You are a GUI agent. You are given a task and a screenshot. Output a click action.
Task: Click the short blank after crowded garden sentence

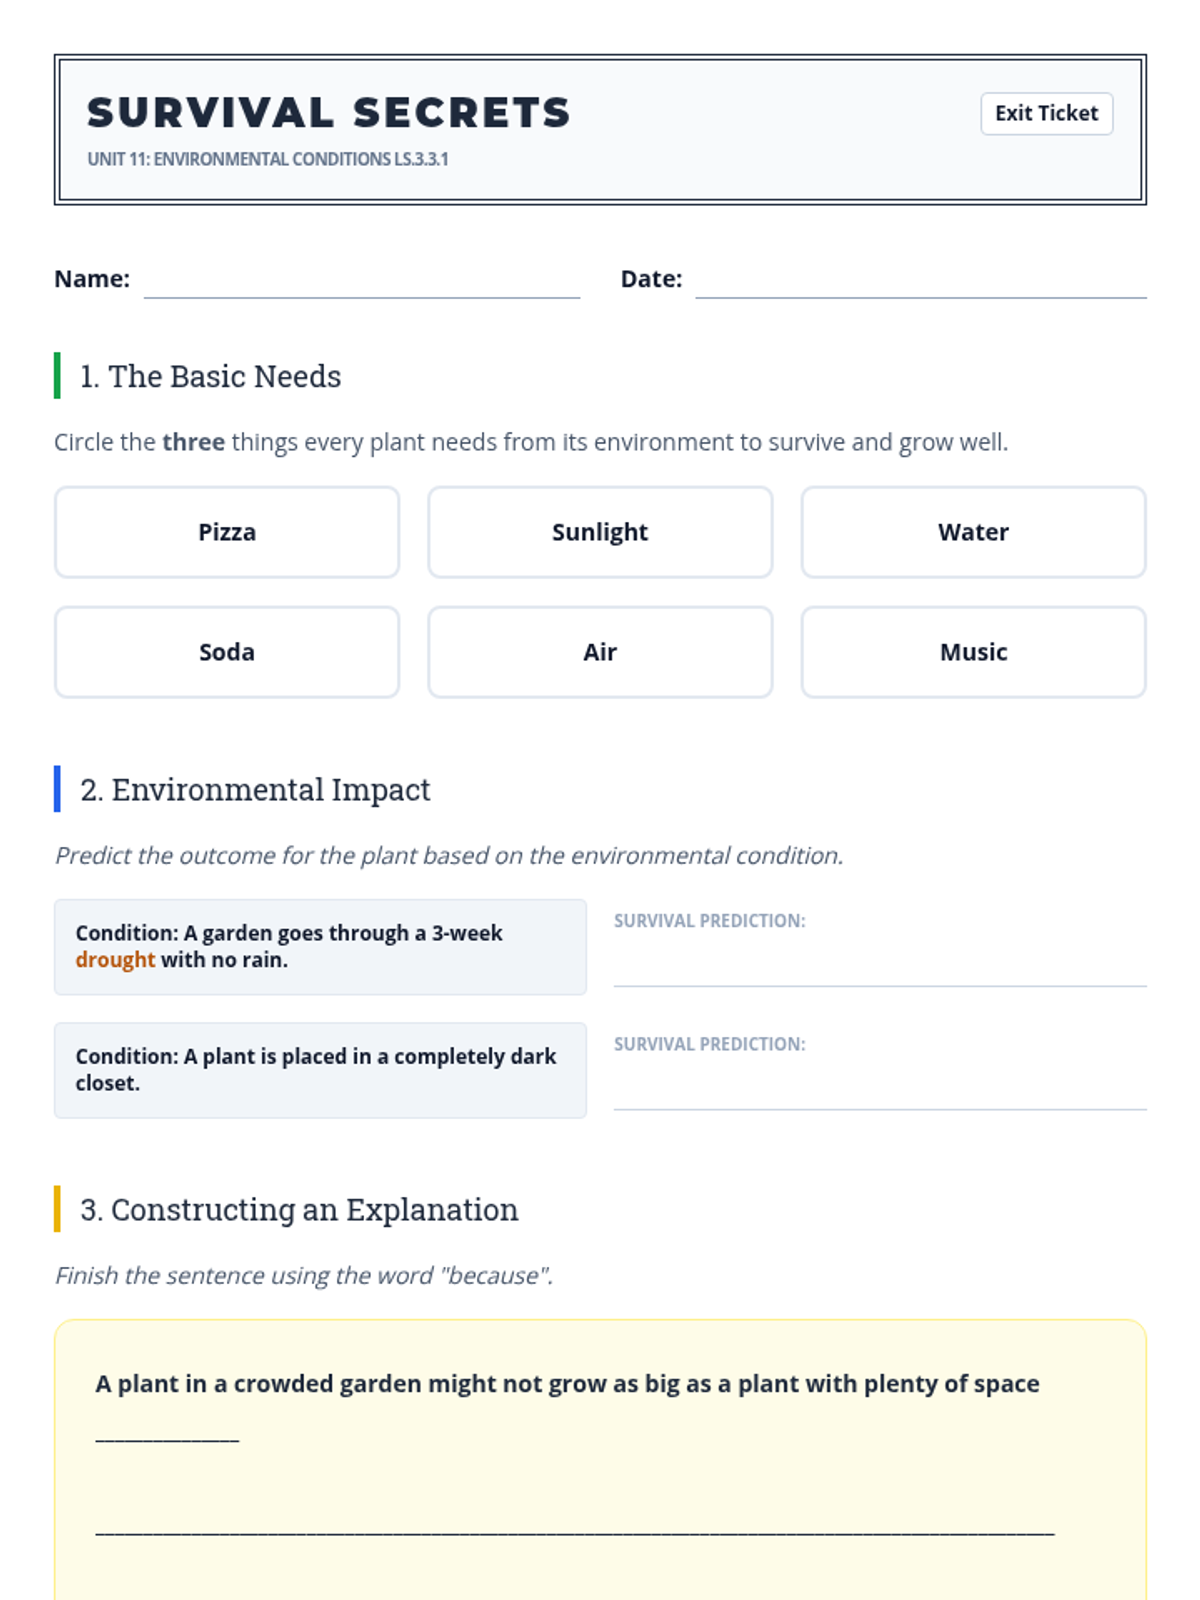pos(167,1436)
